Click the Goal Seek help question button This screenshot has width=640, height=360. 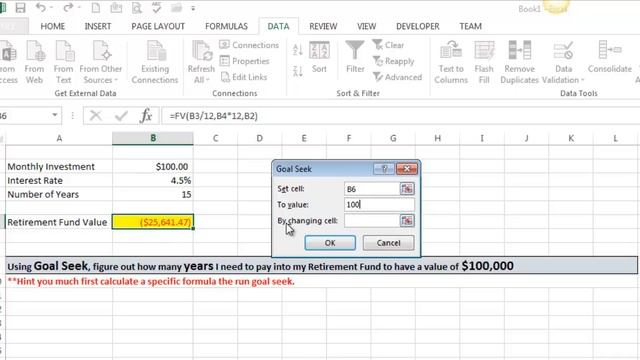pos(384,169)
